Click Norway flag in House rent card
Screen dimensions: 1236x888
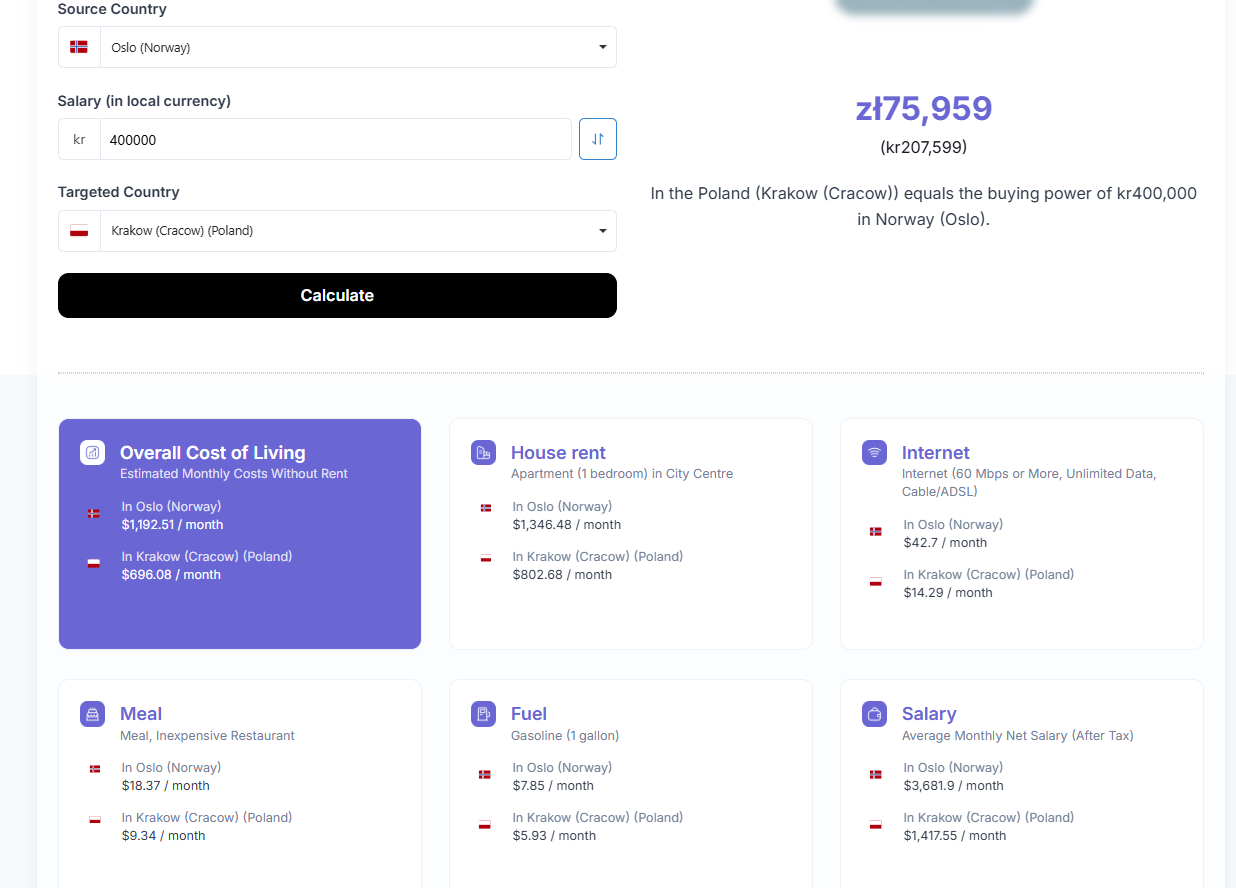tap(486, 508)
